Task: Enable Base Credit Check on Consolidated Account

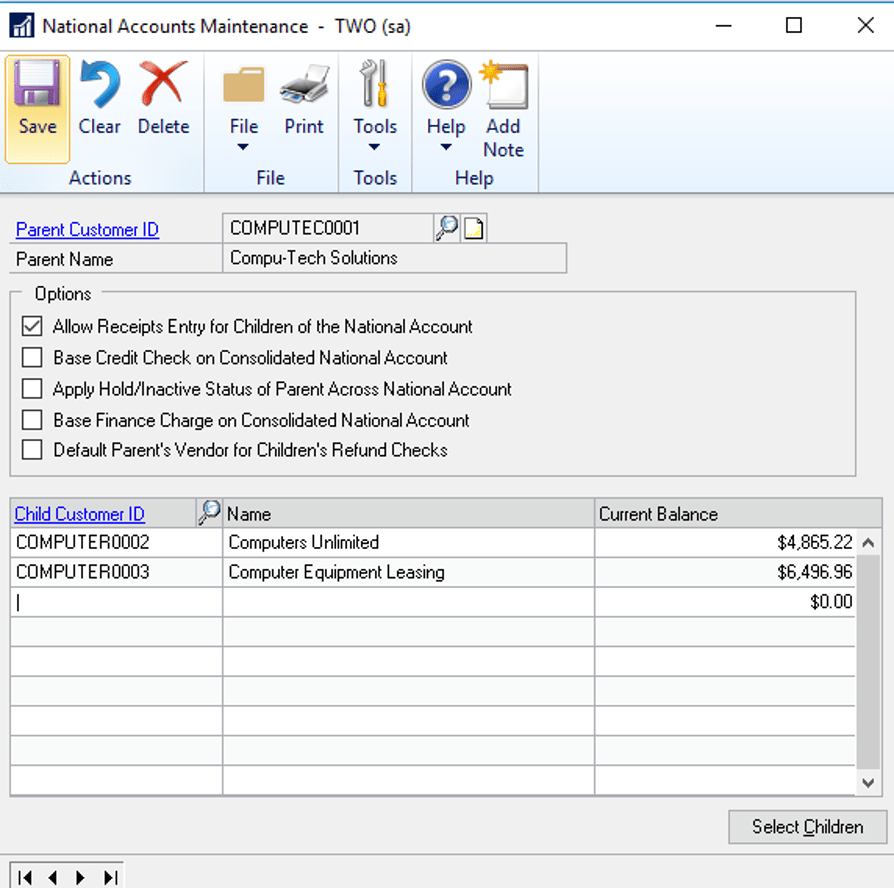Action: 33,358
